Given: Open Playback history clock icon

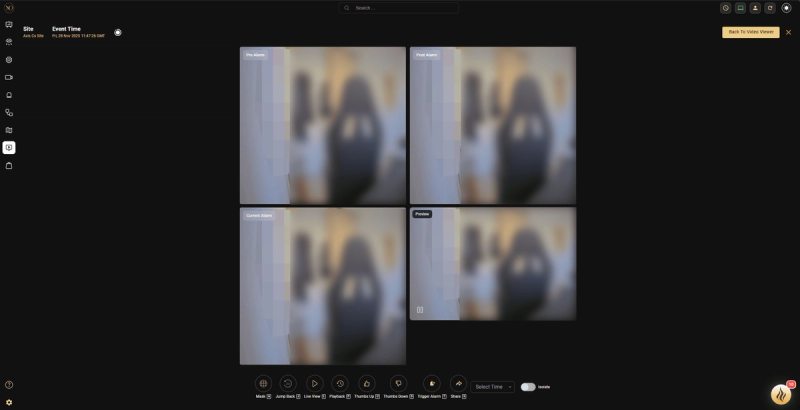Looking at the screenshot, I should pos(340,383).
